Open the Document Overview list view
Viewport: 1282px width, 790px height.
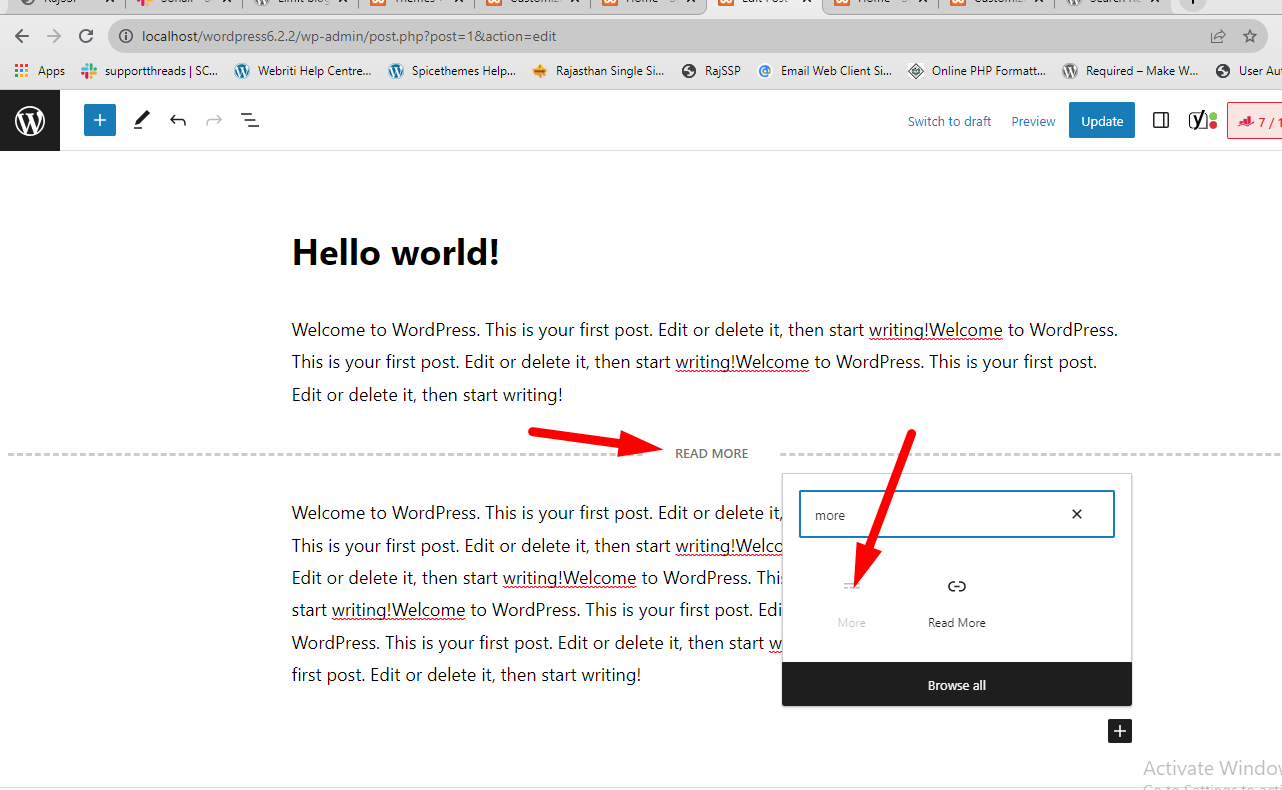tap(250, 121)
